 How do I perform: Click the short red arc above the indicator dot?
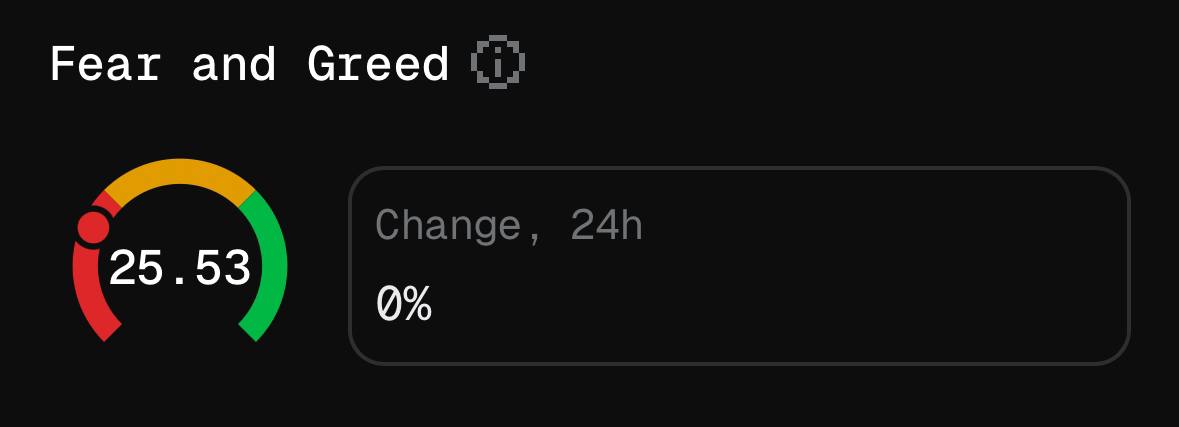pos(110,202)
